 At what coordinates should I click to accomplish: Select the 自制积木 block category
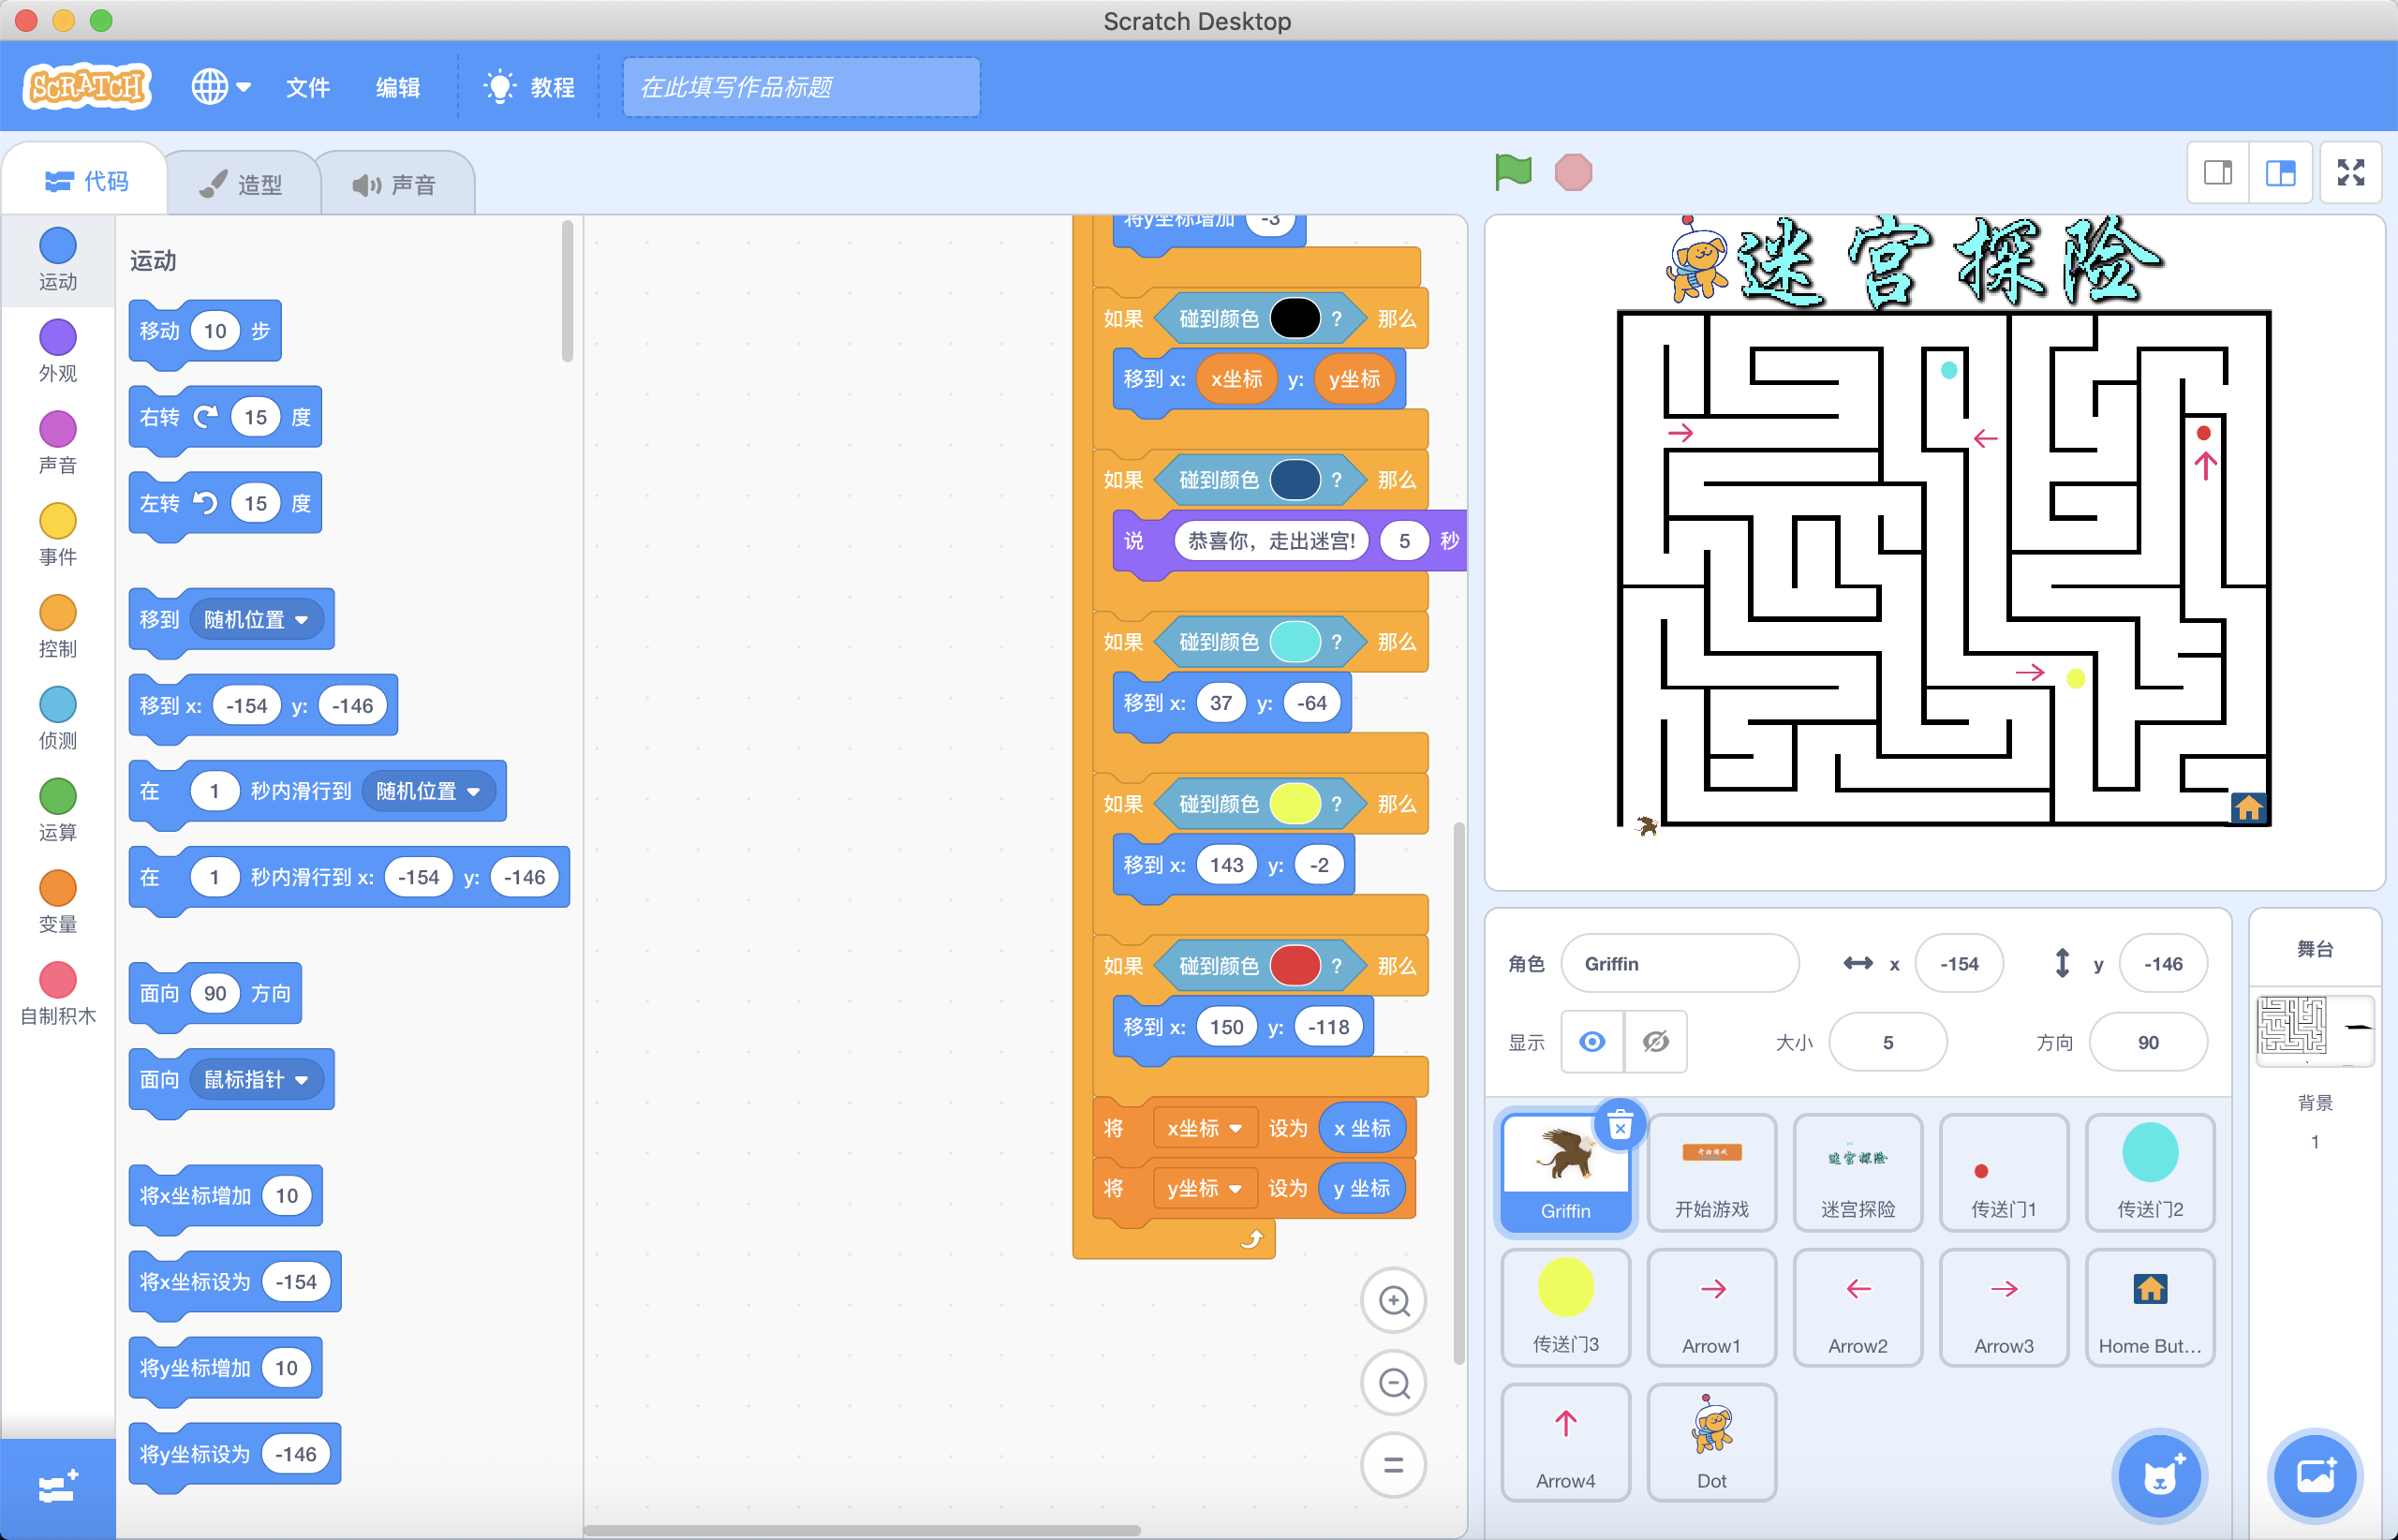[x=58, y=995]
